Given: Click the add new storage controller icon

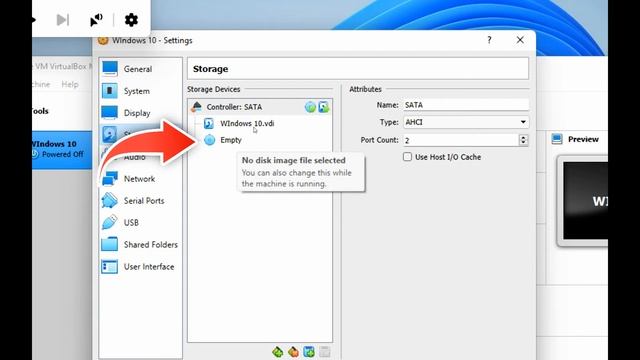Looking at the screenshot, I should pos(278,351).
